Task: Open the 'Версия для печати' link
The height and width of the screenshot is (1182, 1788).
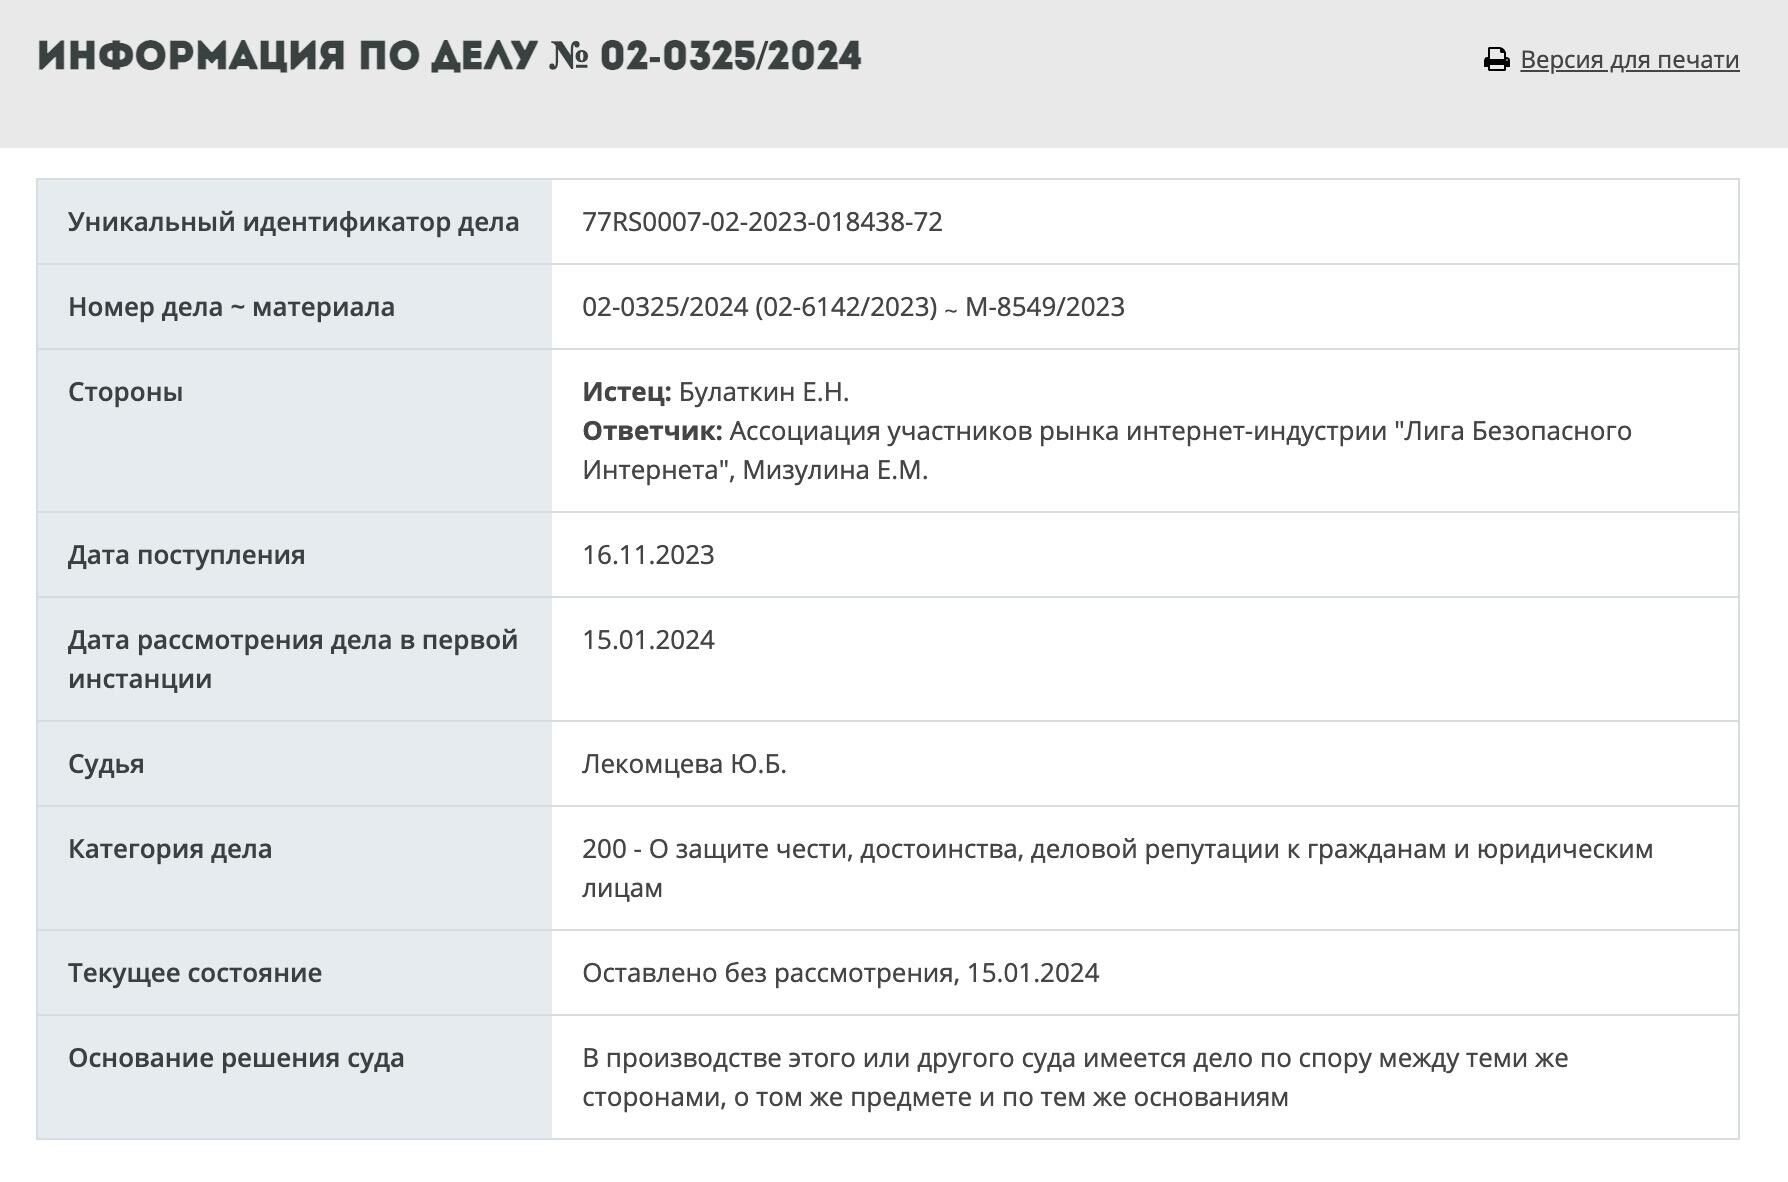Action: point(1629,60)
